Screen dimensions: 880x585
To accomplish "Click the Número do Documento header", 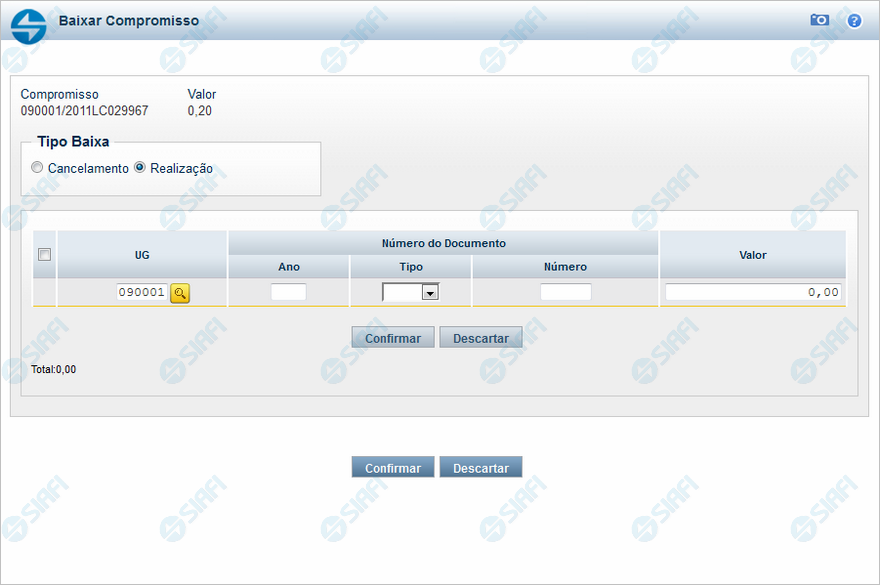I will point(443,243).
